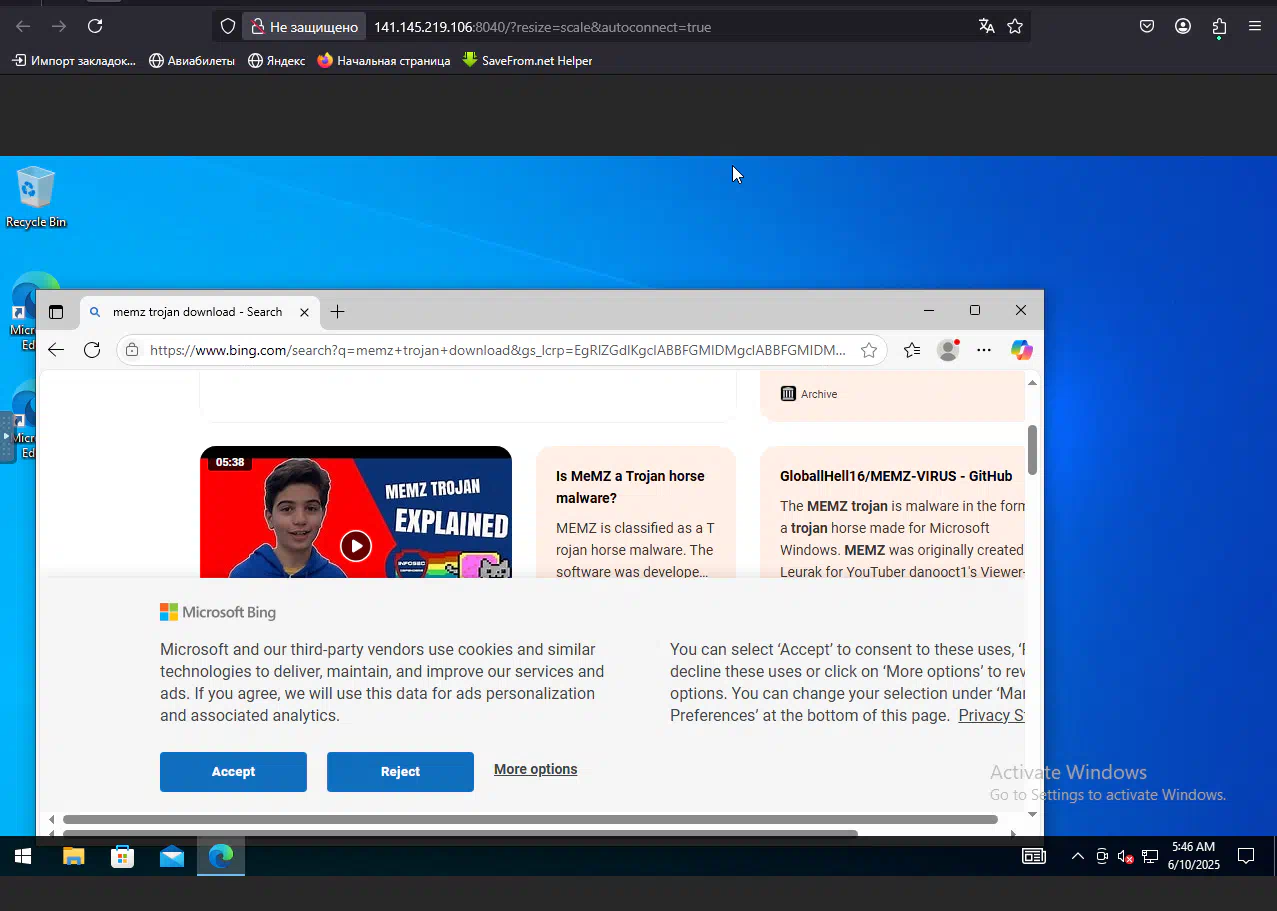This screenshot has width=1277, height=911.
Task: Open the Privacy Statement link
Action: [992, 715]
